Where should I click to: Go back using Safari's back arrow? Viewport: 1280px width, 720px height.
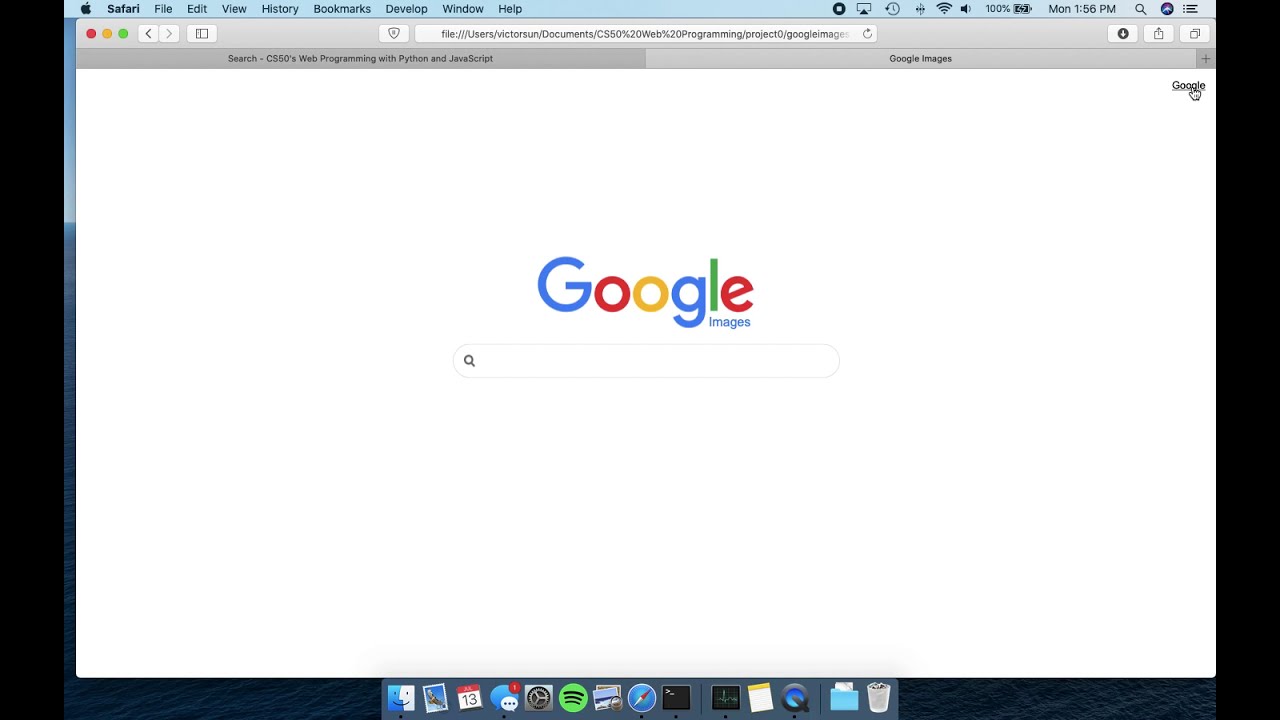tap(148, 34)
